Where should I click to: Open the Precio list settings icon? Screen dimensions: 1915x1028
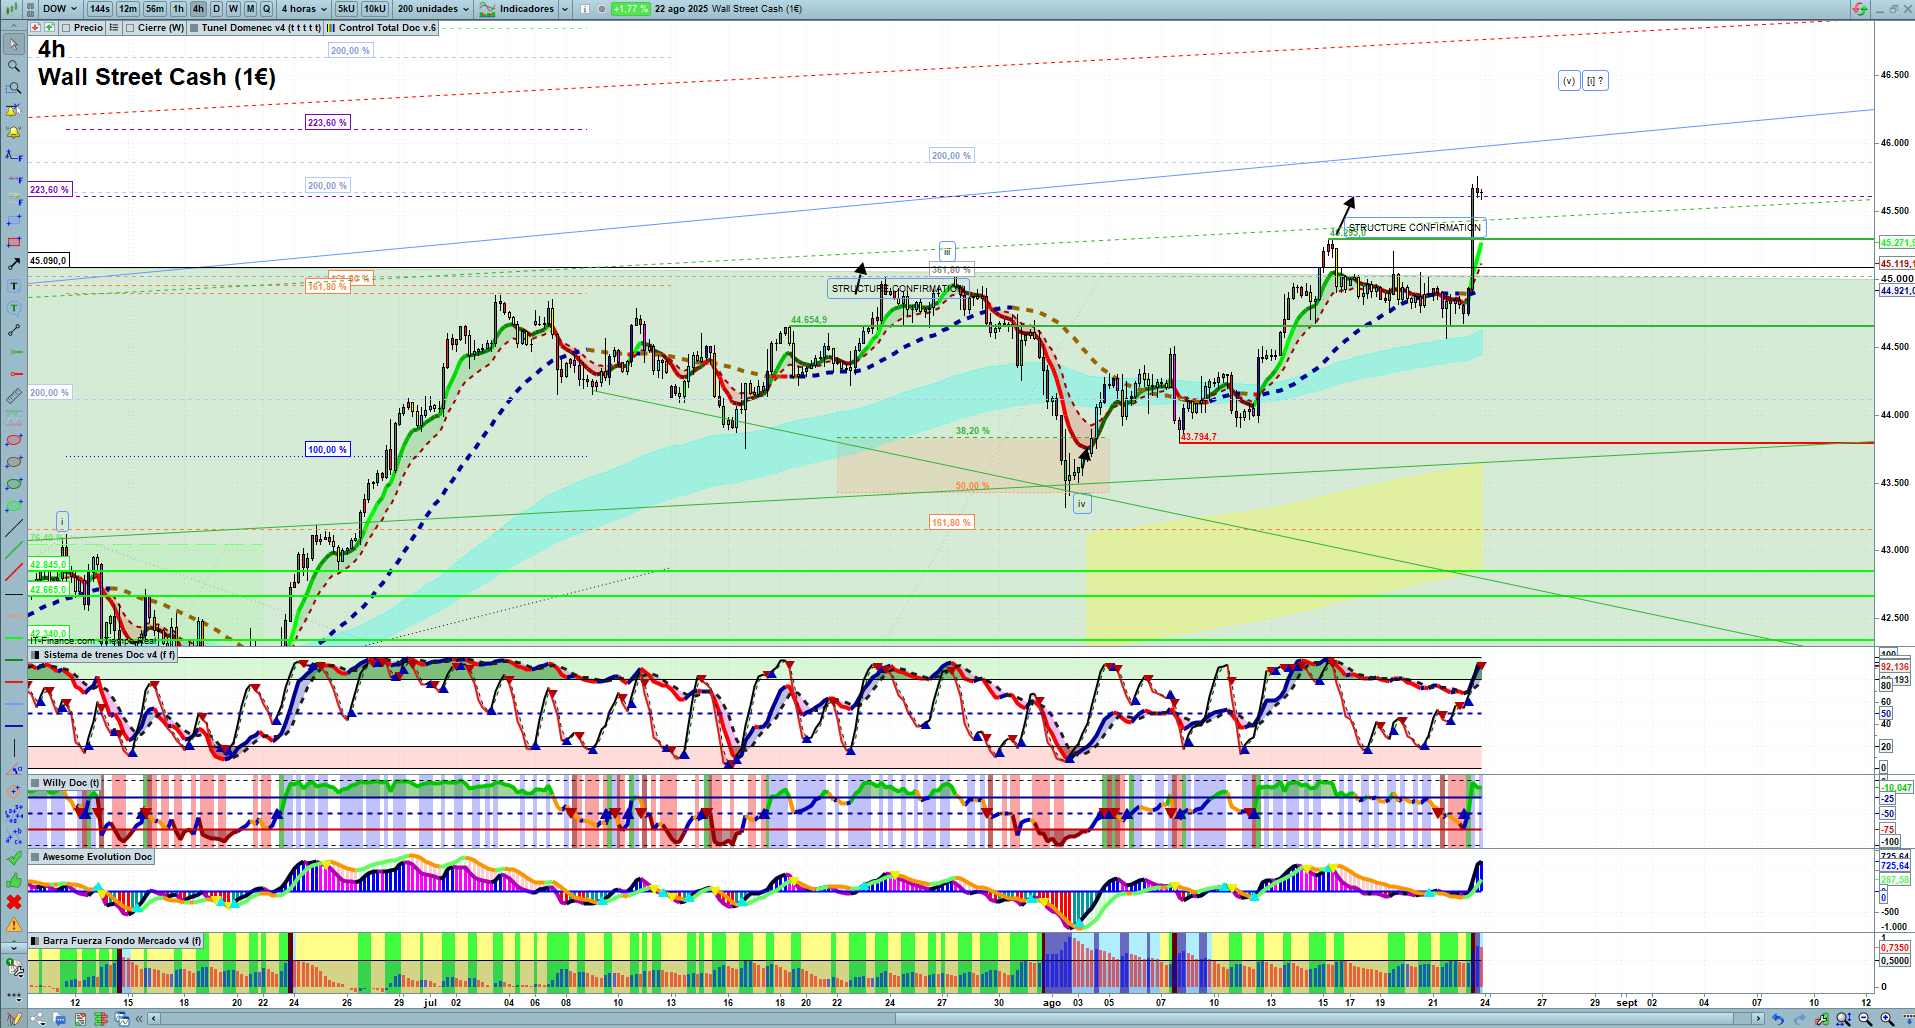pos(114,28)
